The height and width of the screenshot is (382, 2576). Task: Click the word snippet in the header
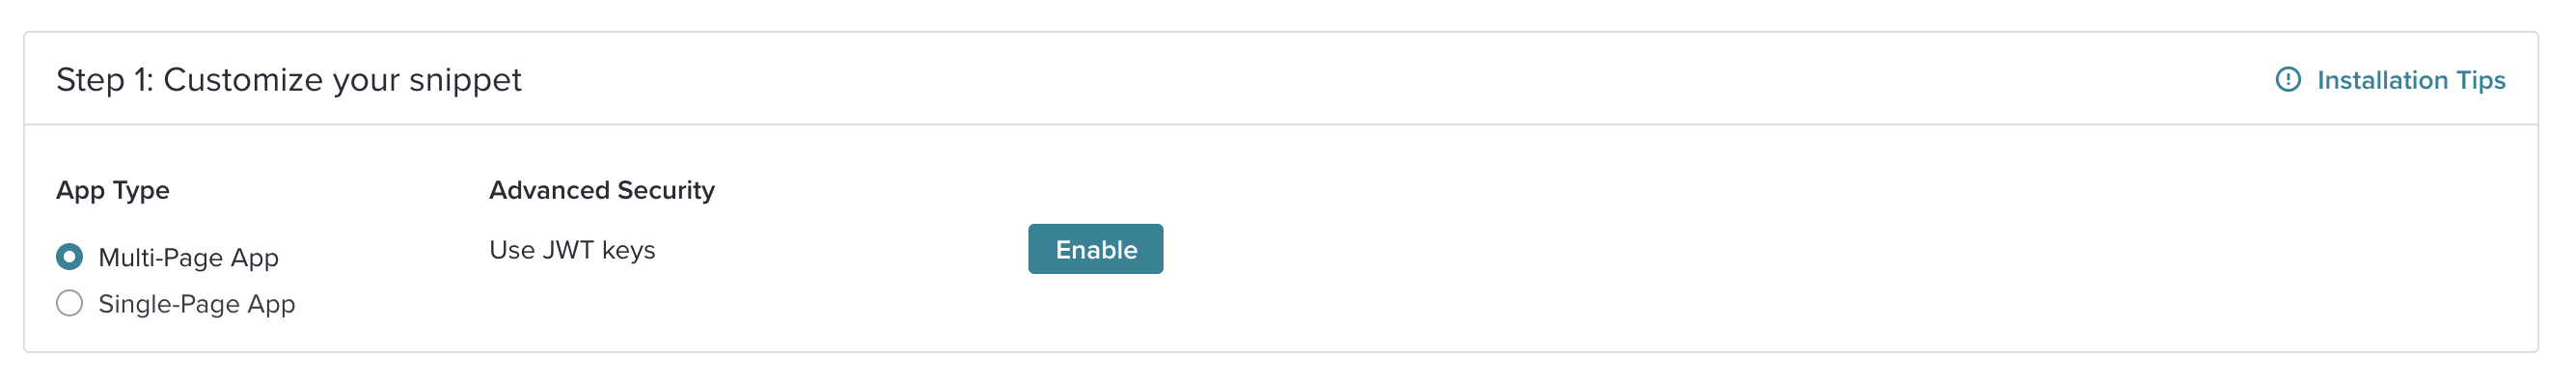click(465, 81)
